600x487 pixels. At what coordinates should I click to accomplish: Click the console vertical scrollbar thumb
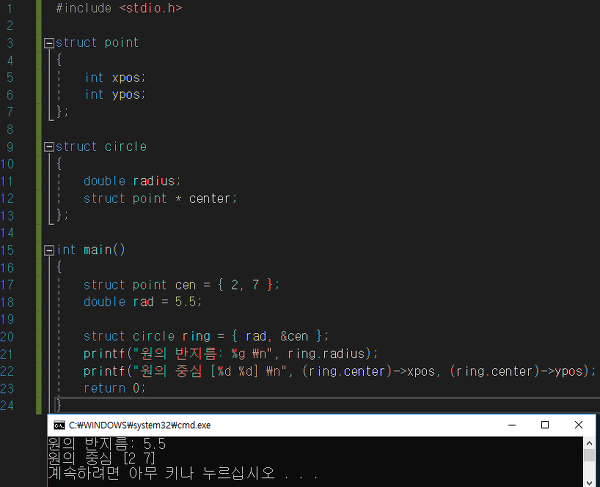coord(589,455)
